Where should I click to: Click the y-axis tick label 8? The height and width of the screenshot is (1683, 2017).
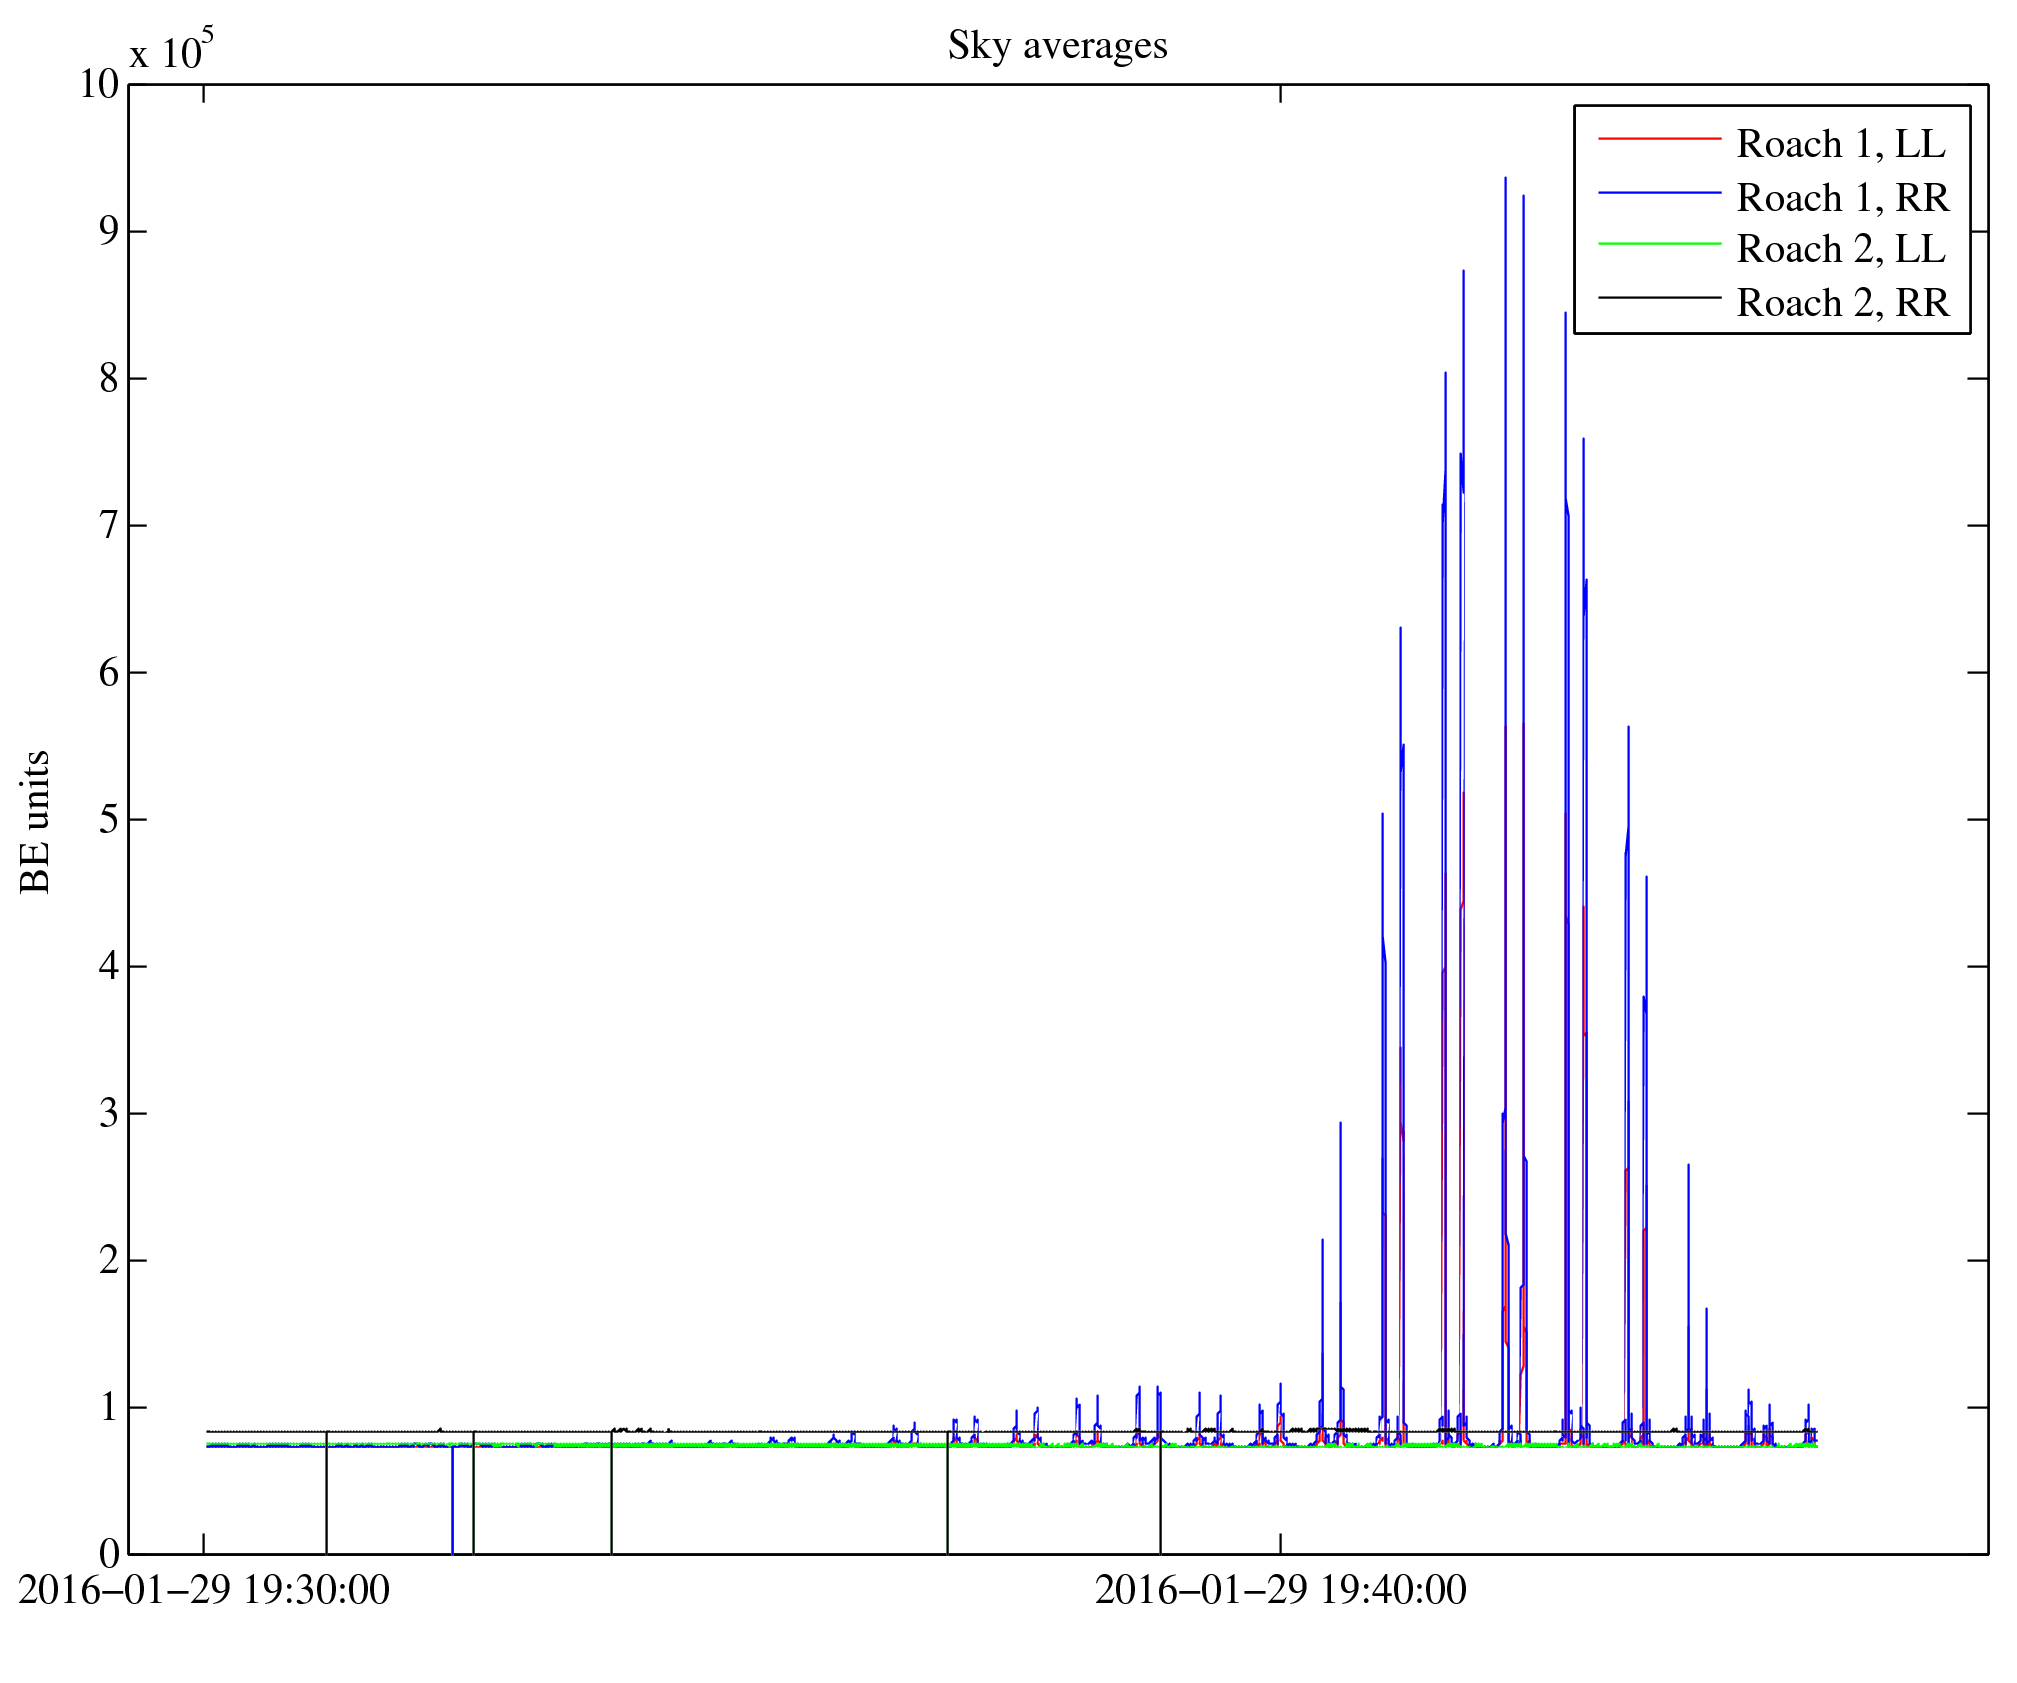click(109, 379)
